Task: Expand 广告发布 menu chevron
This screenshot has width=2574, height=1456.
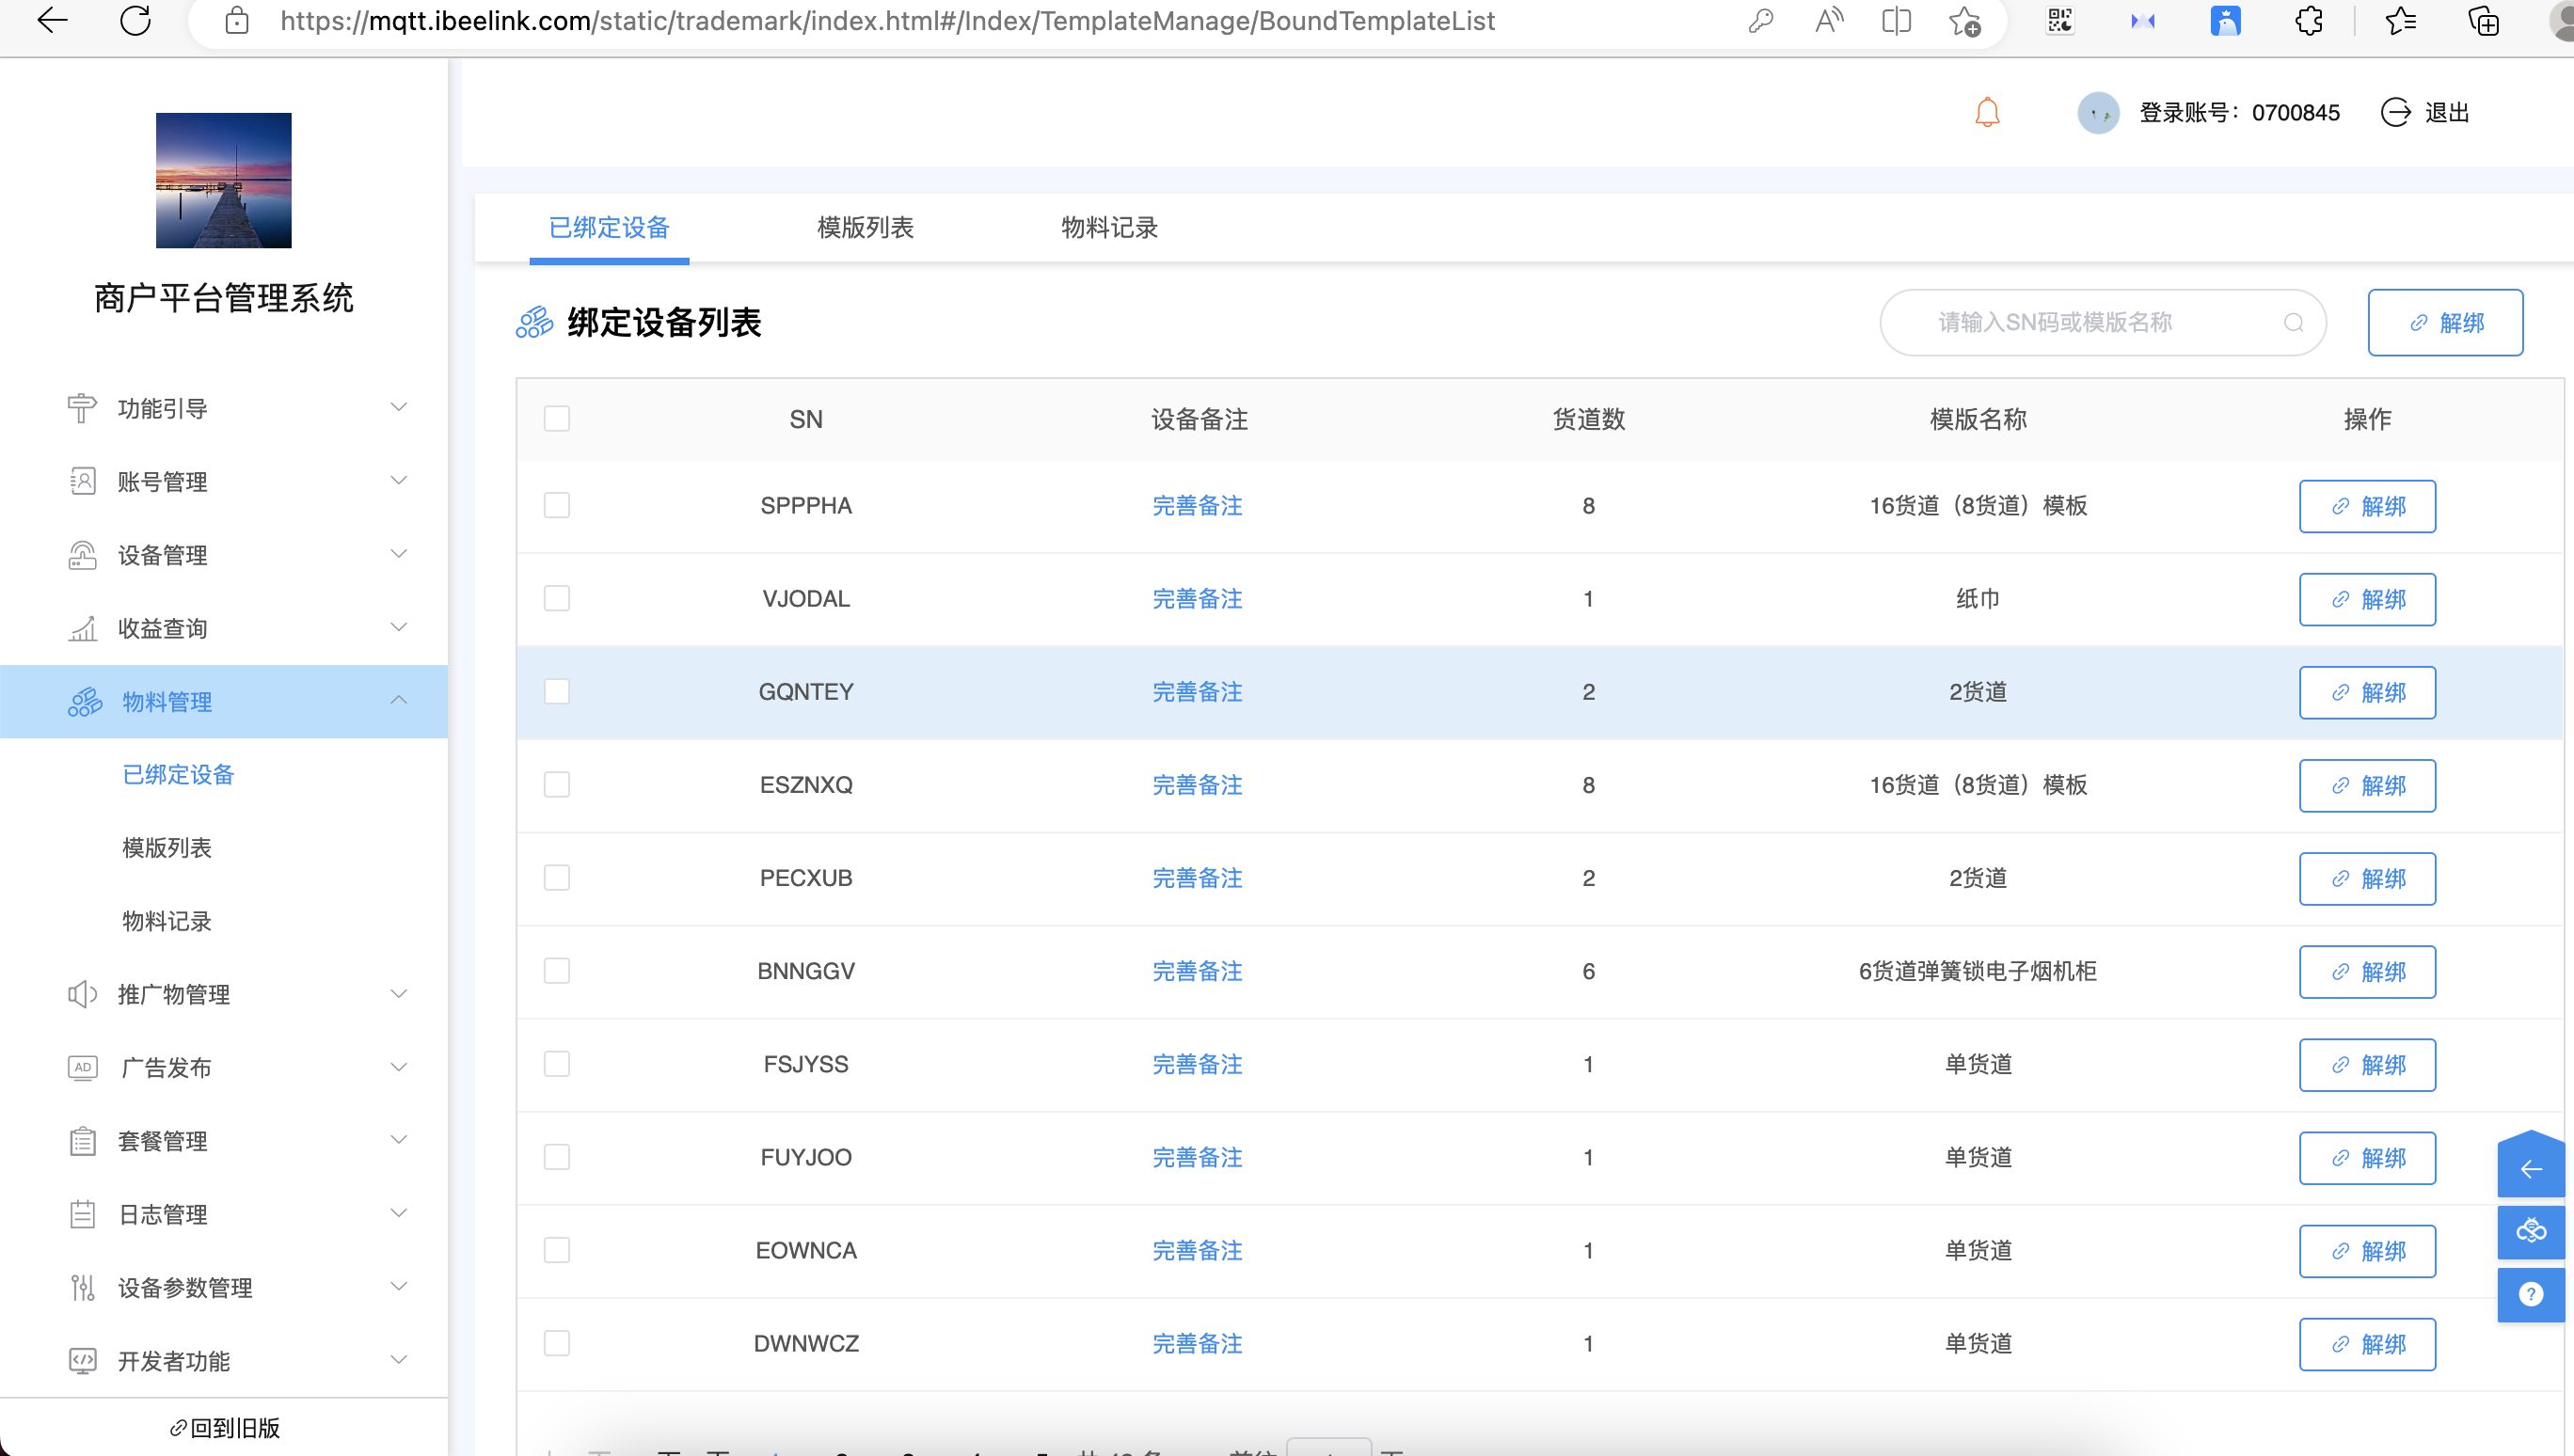Action: point(398,1066)
